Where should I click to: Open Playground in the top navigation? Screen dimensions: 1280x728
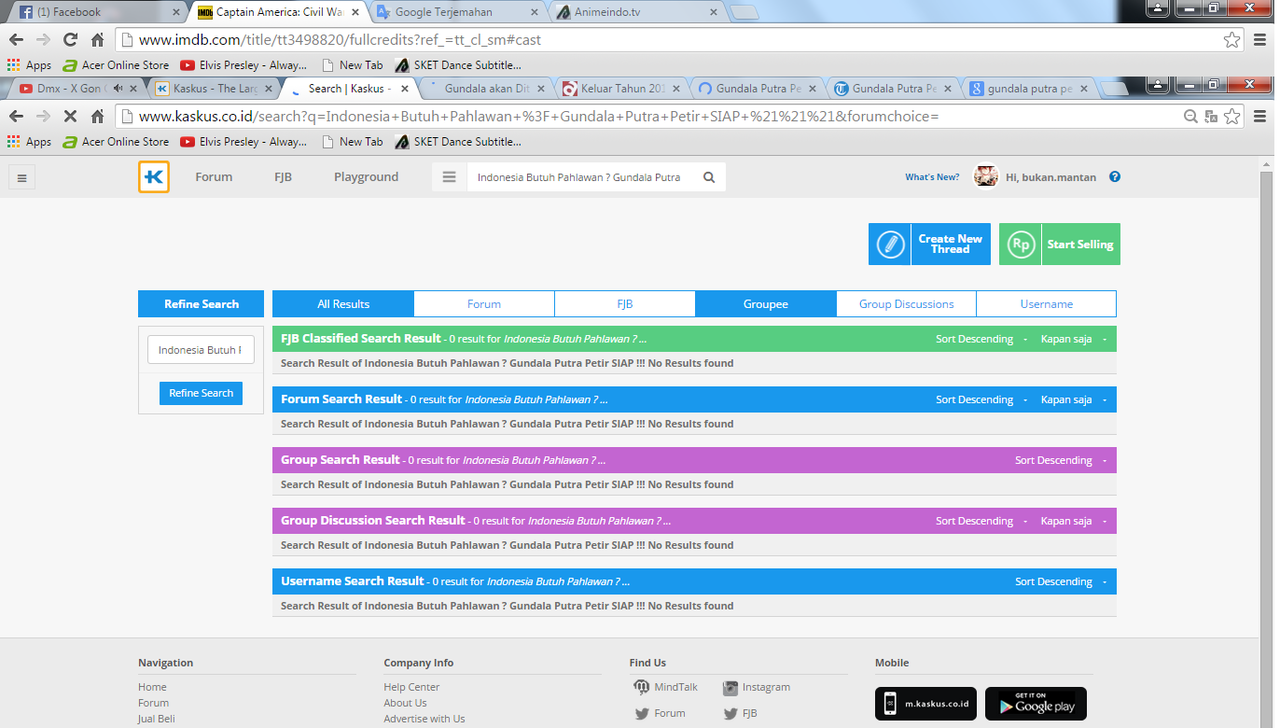tap(366, 177)
